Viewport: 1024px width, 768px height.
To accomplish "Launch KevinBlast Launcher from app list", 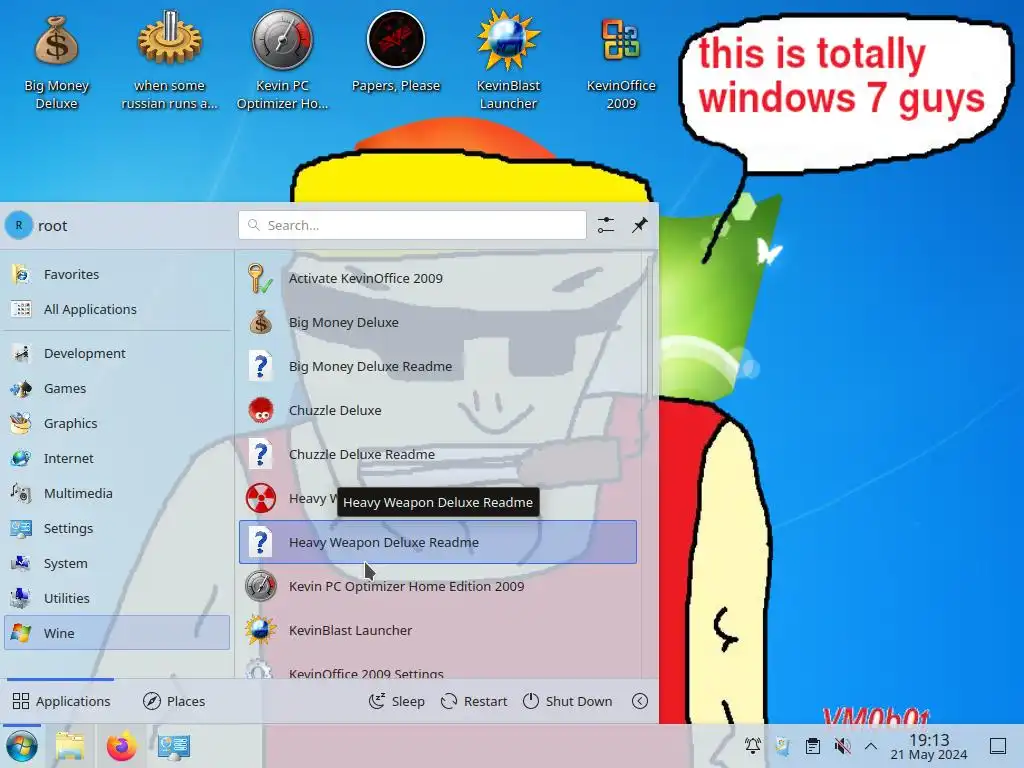I will [x=438, y=630].
